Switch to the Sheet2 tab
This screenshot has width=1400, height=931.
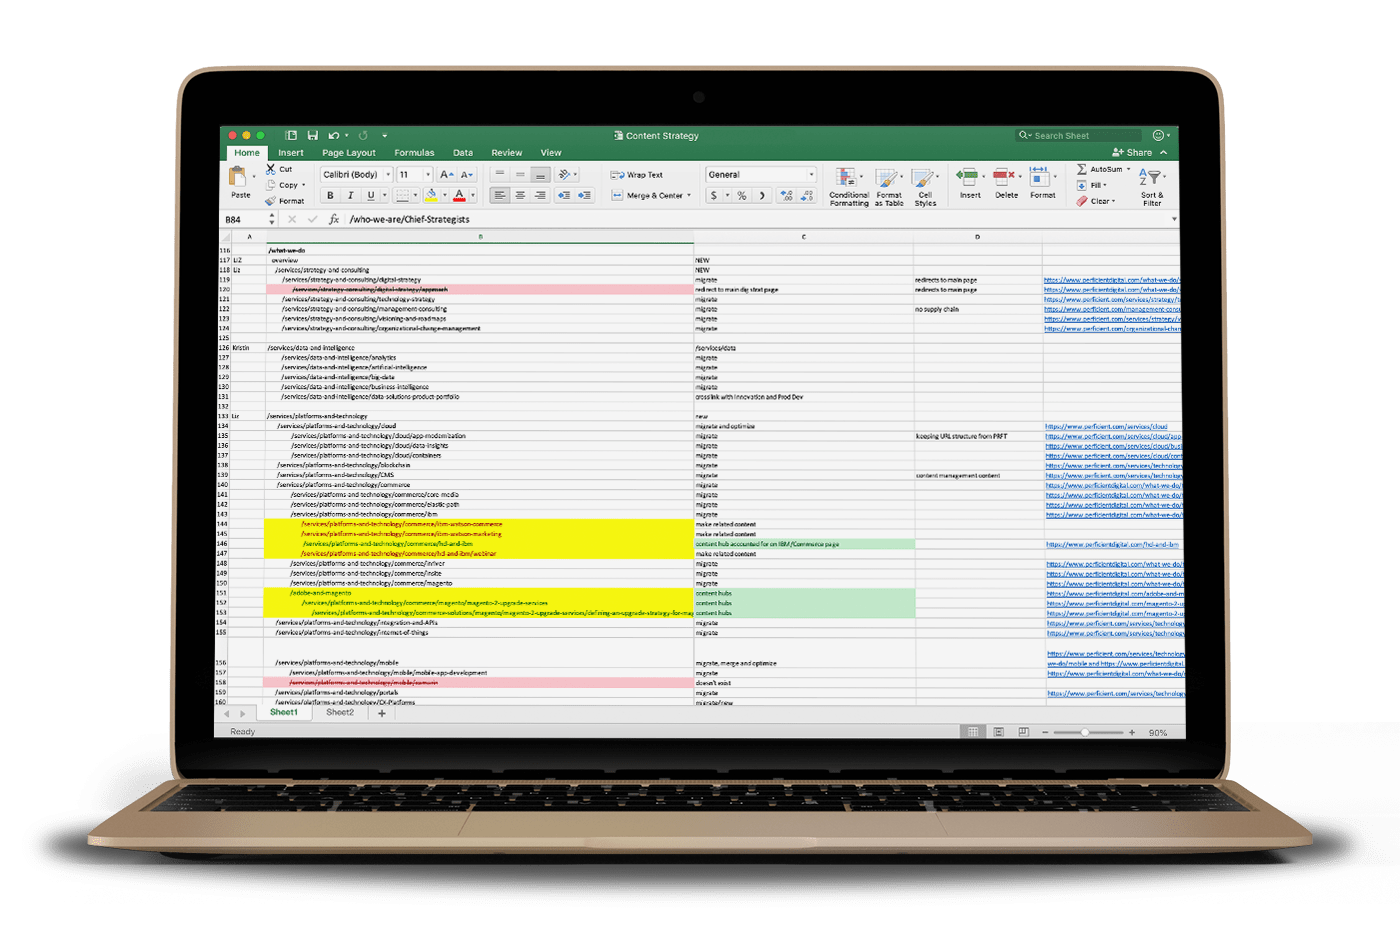click(x=340, y=713)
